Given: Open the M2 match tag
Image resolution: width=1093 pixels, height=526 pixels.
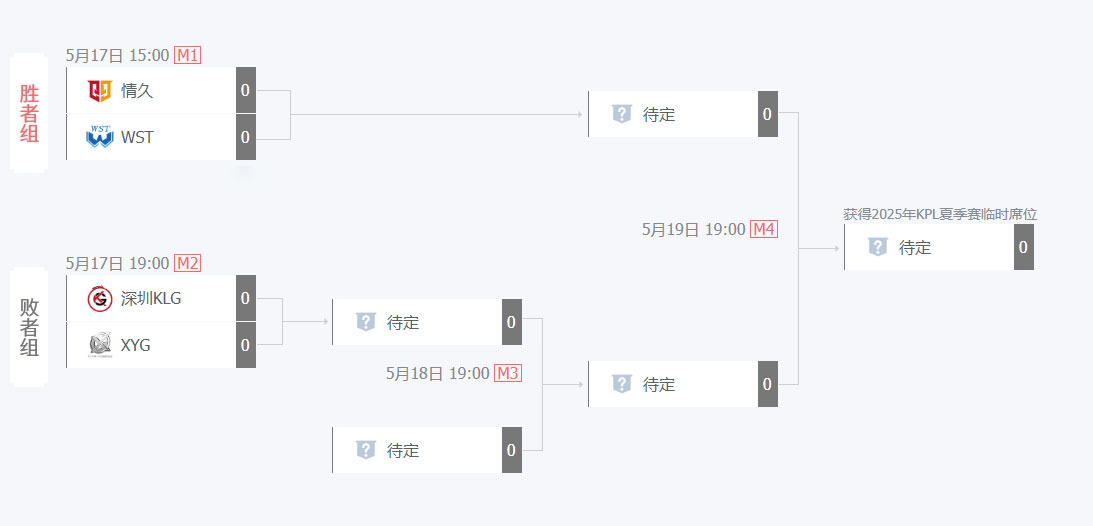Looking at the screenshot, I should point(188,263).
